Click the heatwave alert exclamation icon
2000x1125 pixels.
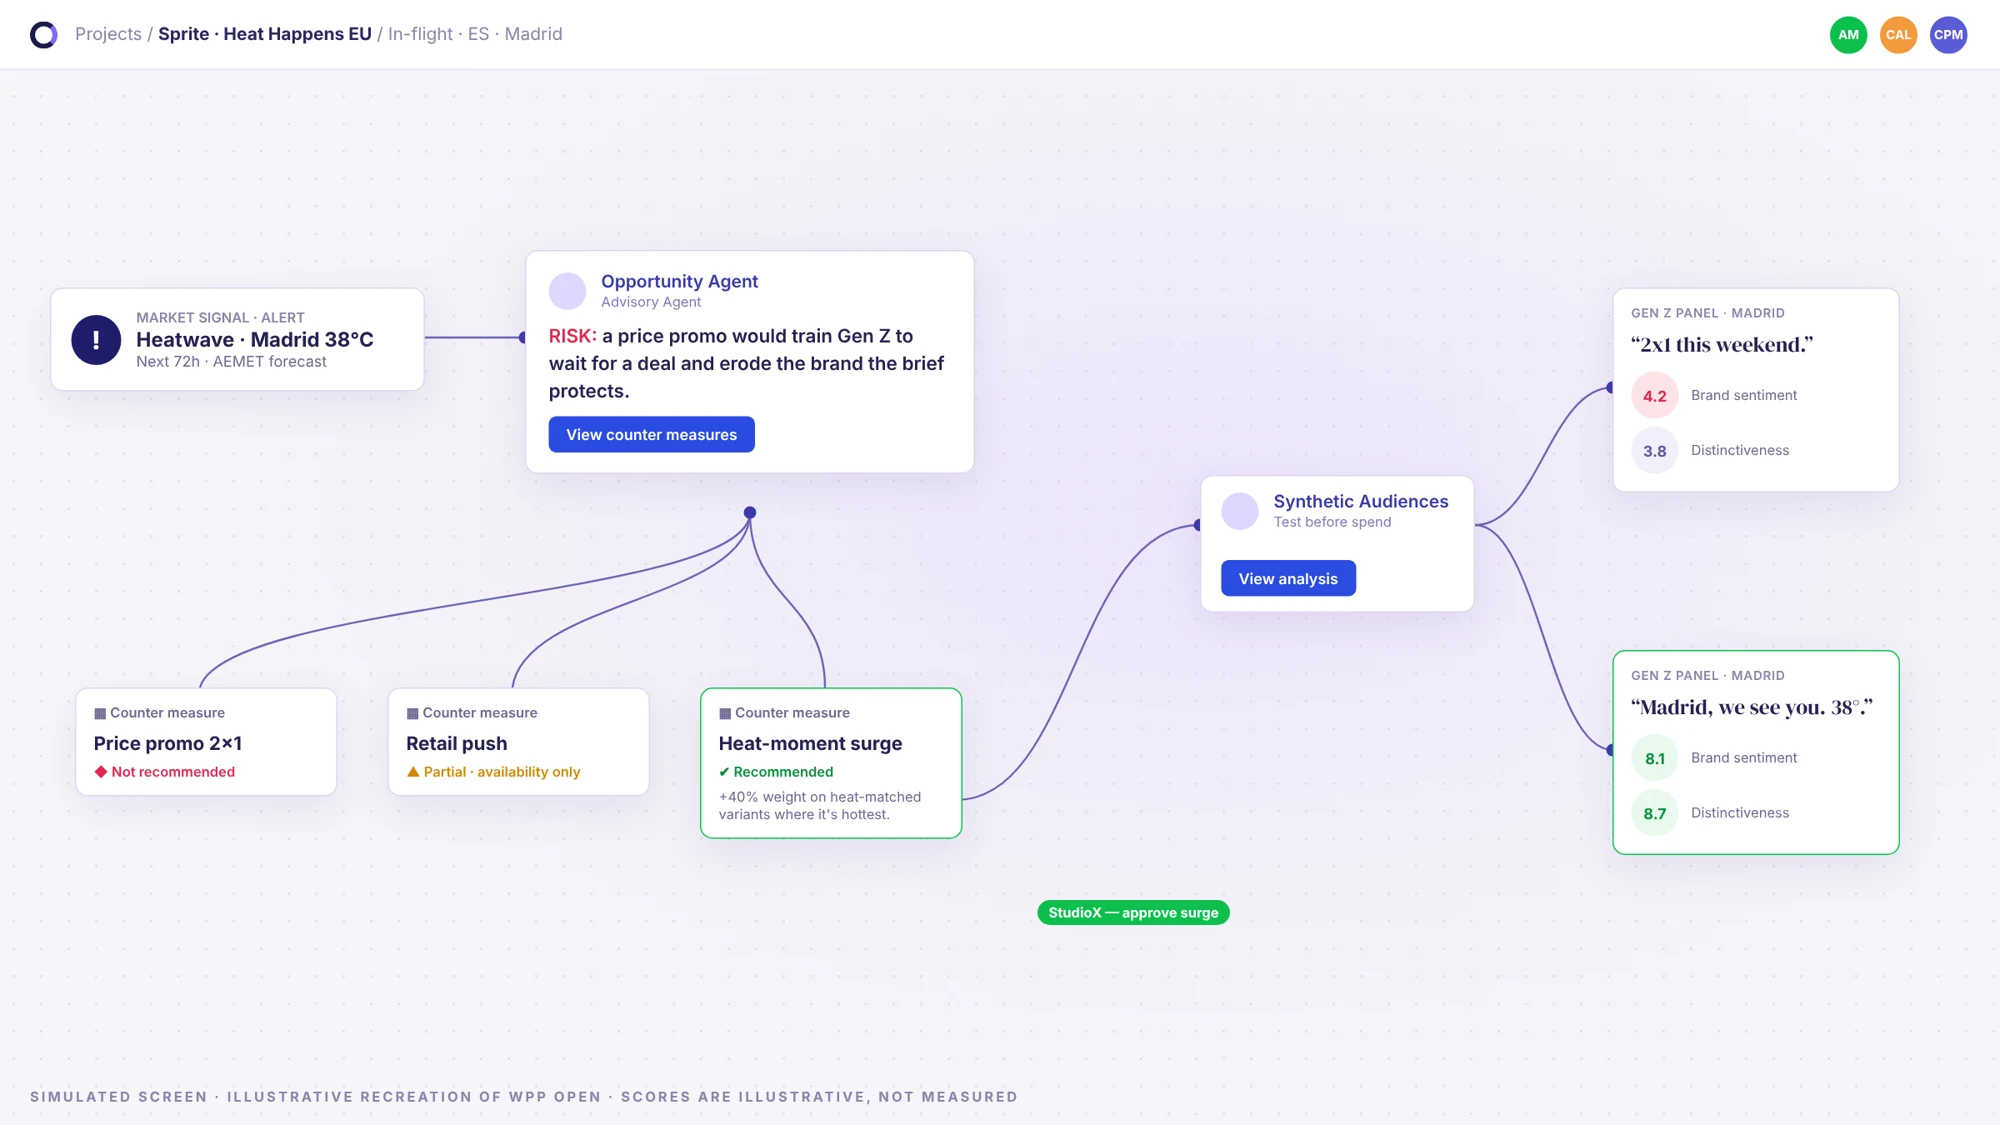coord(96,340)
